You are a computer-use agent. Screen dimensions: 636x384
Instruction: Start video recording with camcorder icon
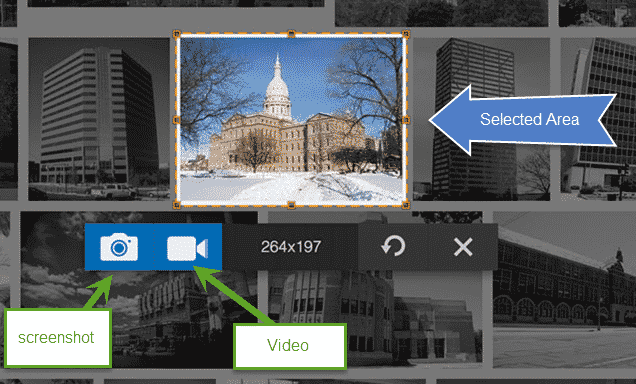click(187, 248)
